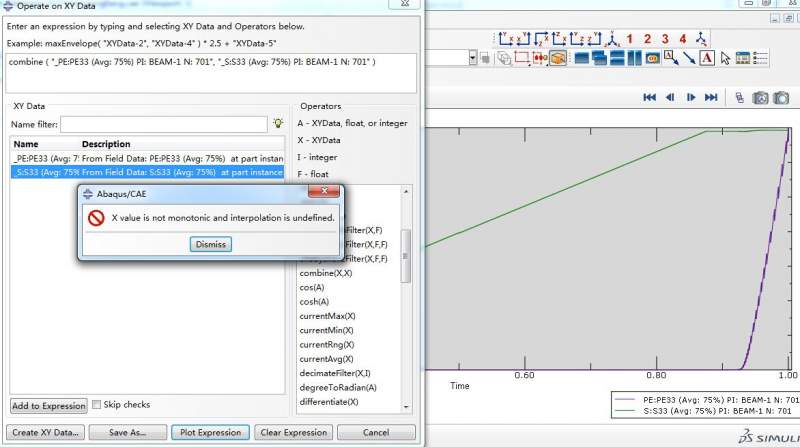Step to the previous frame
Image resolution: width=800 pixels, height=447 pixels.
pos(670,97)
